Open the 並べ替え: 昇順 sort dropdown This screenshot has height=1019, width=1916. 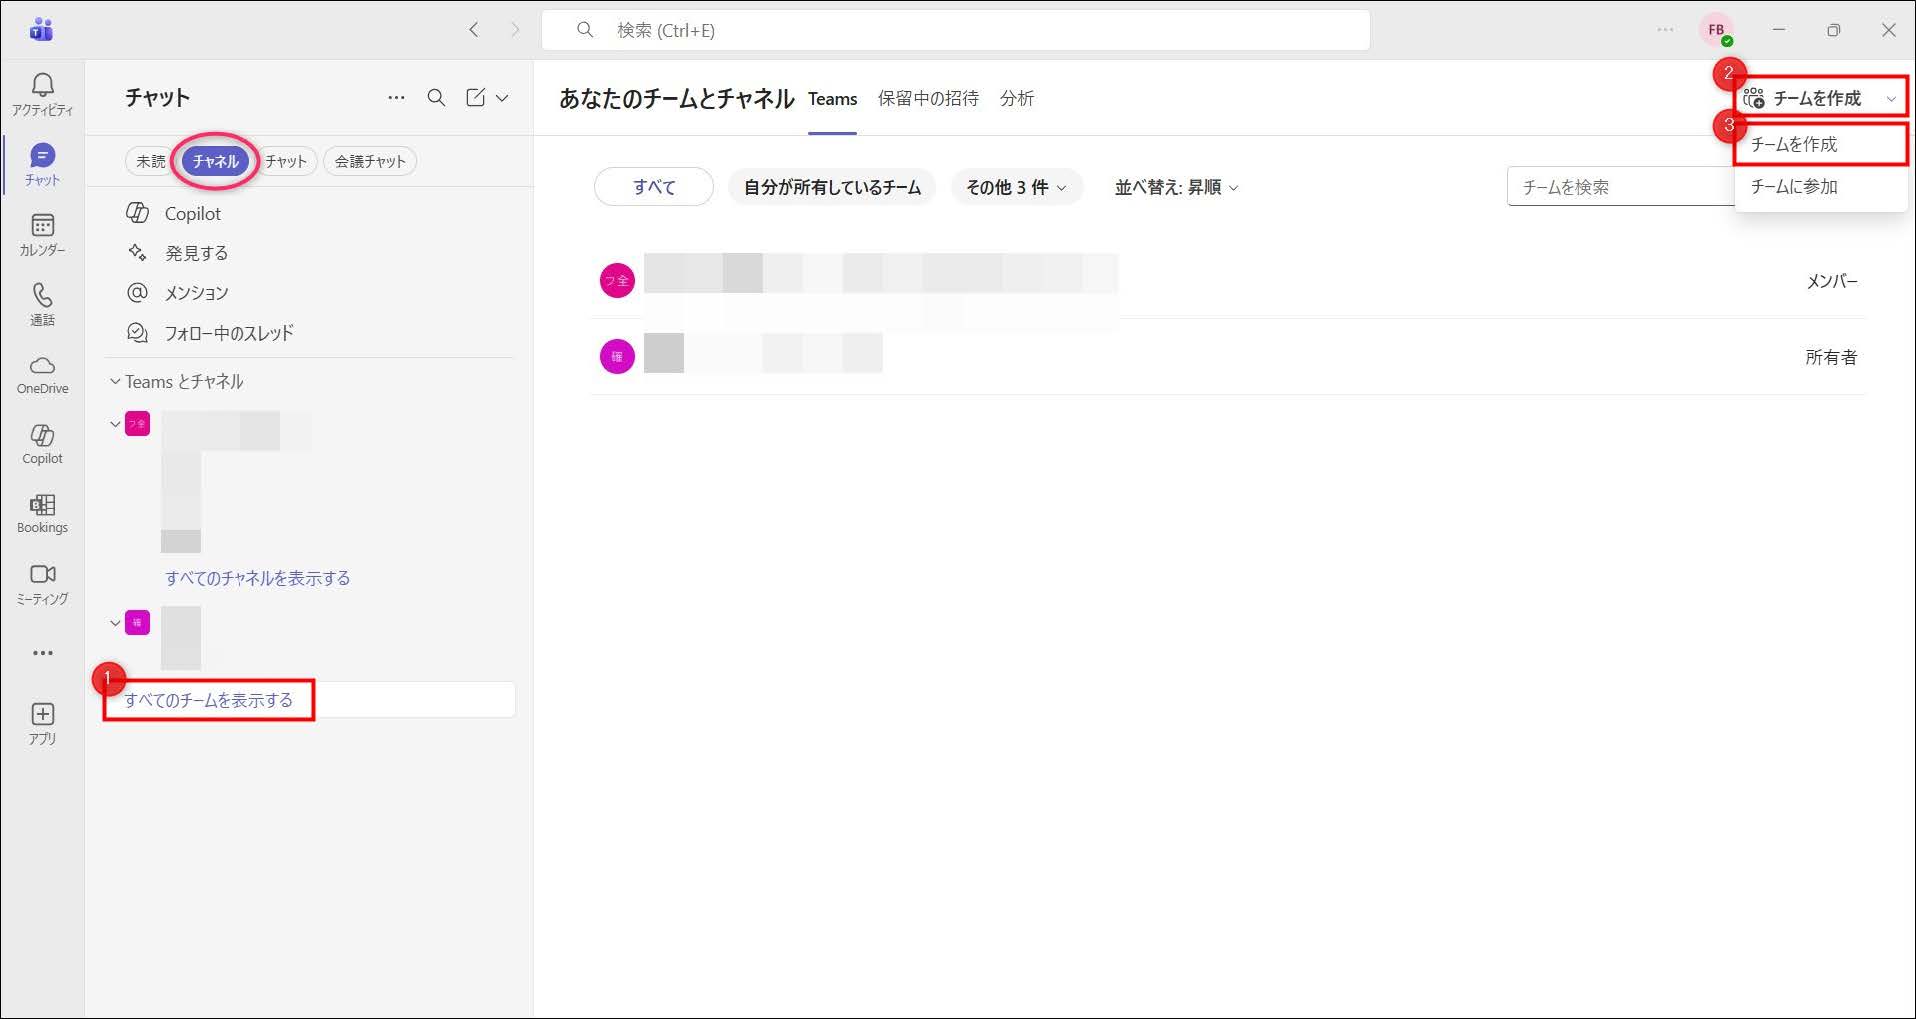click(x=1176, y=187)
